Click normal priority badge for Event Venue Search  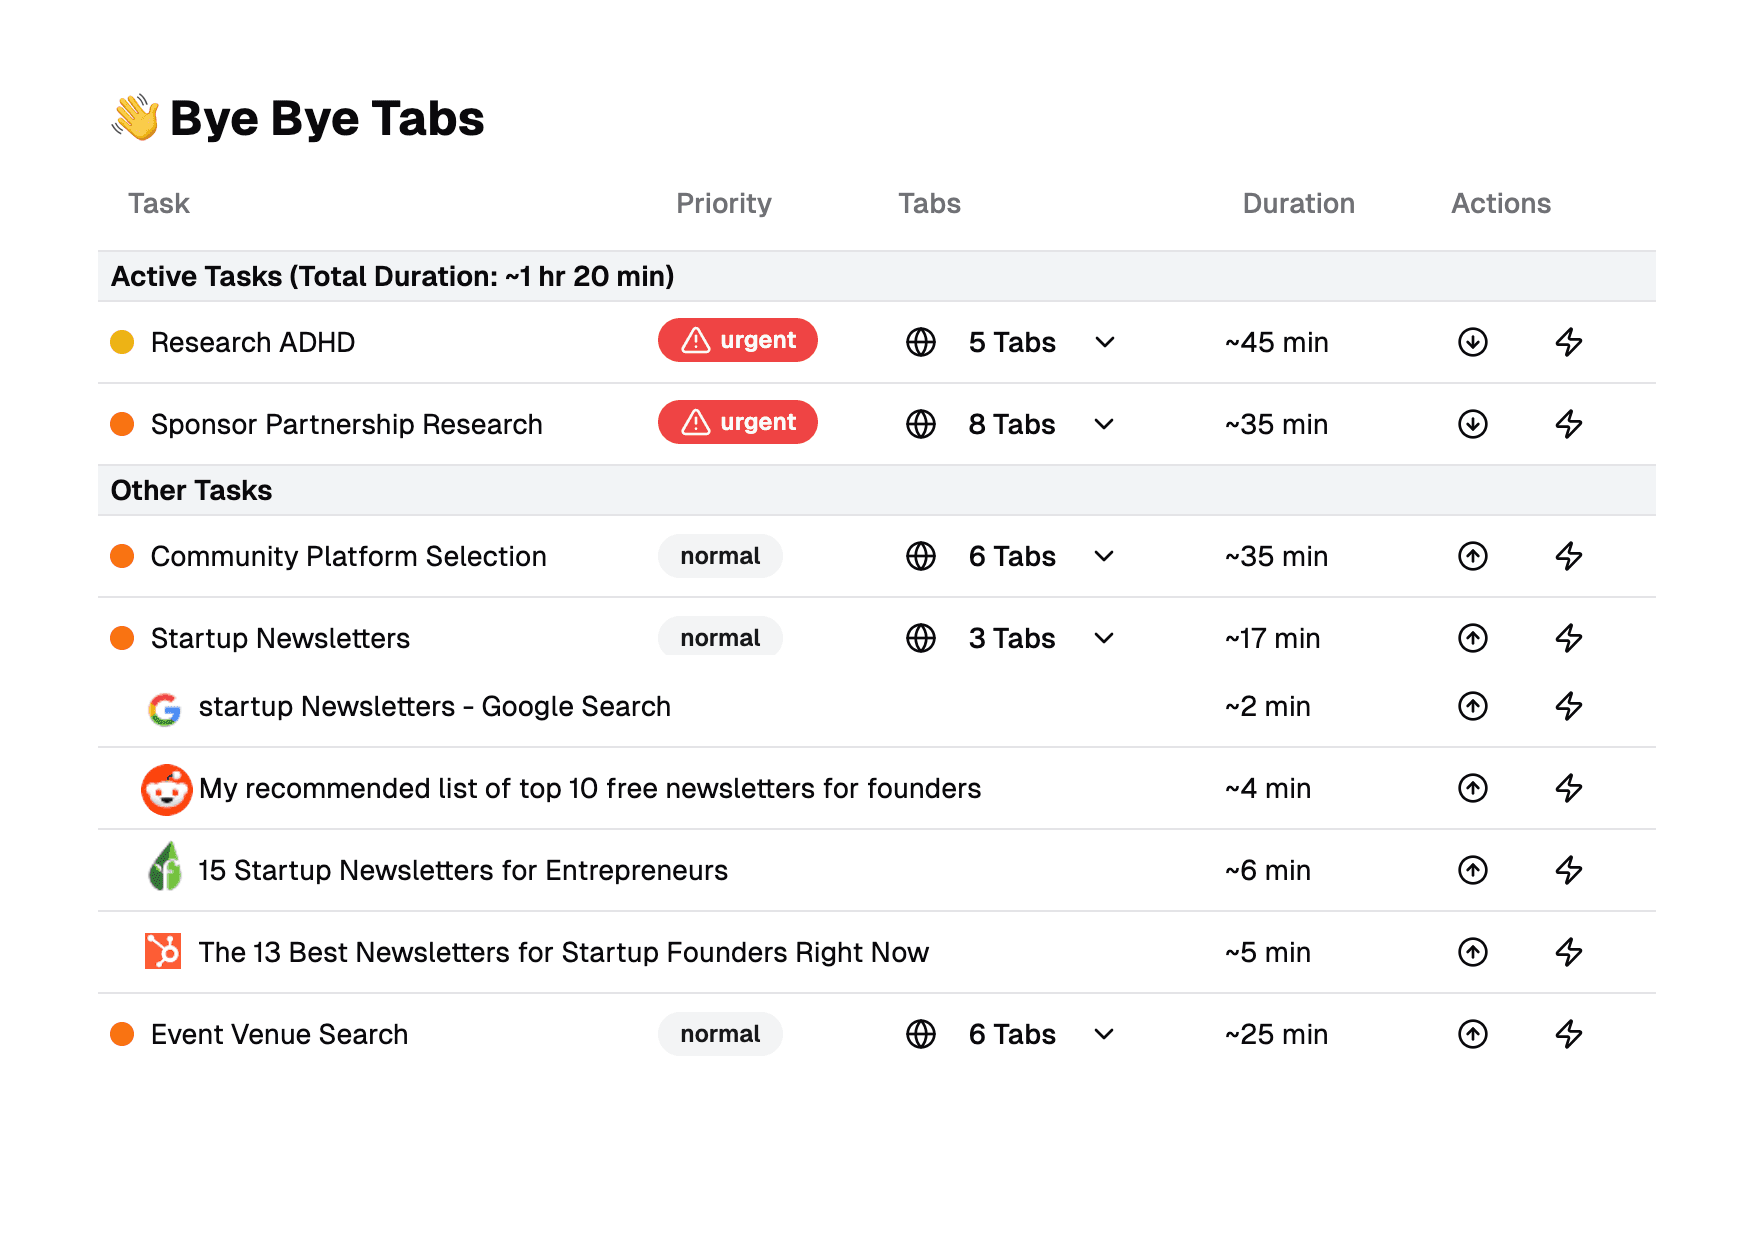tap(720, 1034)
